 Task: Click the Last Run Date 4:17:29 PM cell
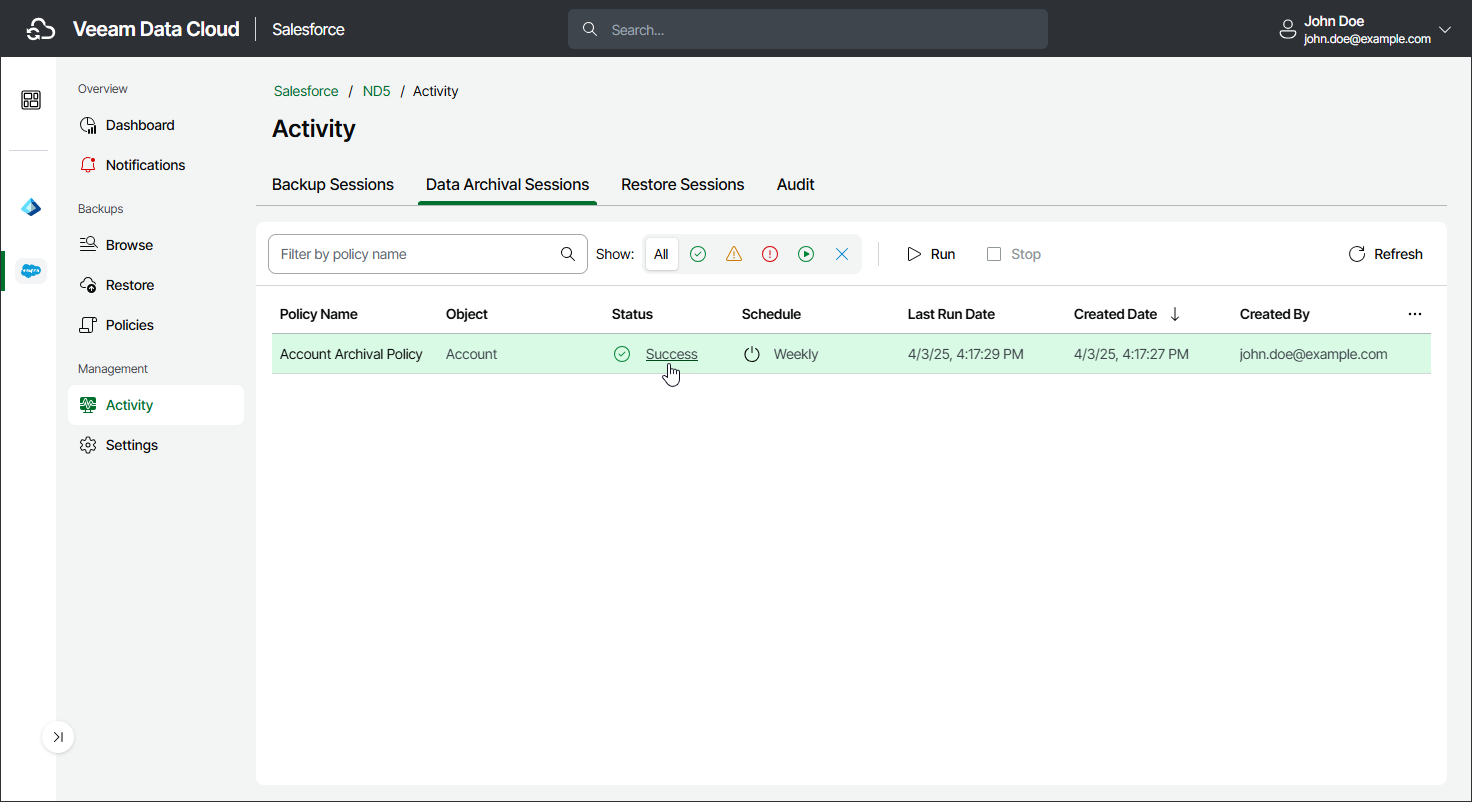click(x=966, y=354)
